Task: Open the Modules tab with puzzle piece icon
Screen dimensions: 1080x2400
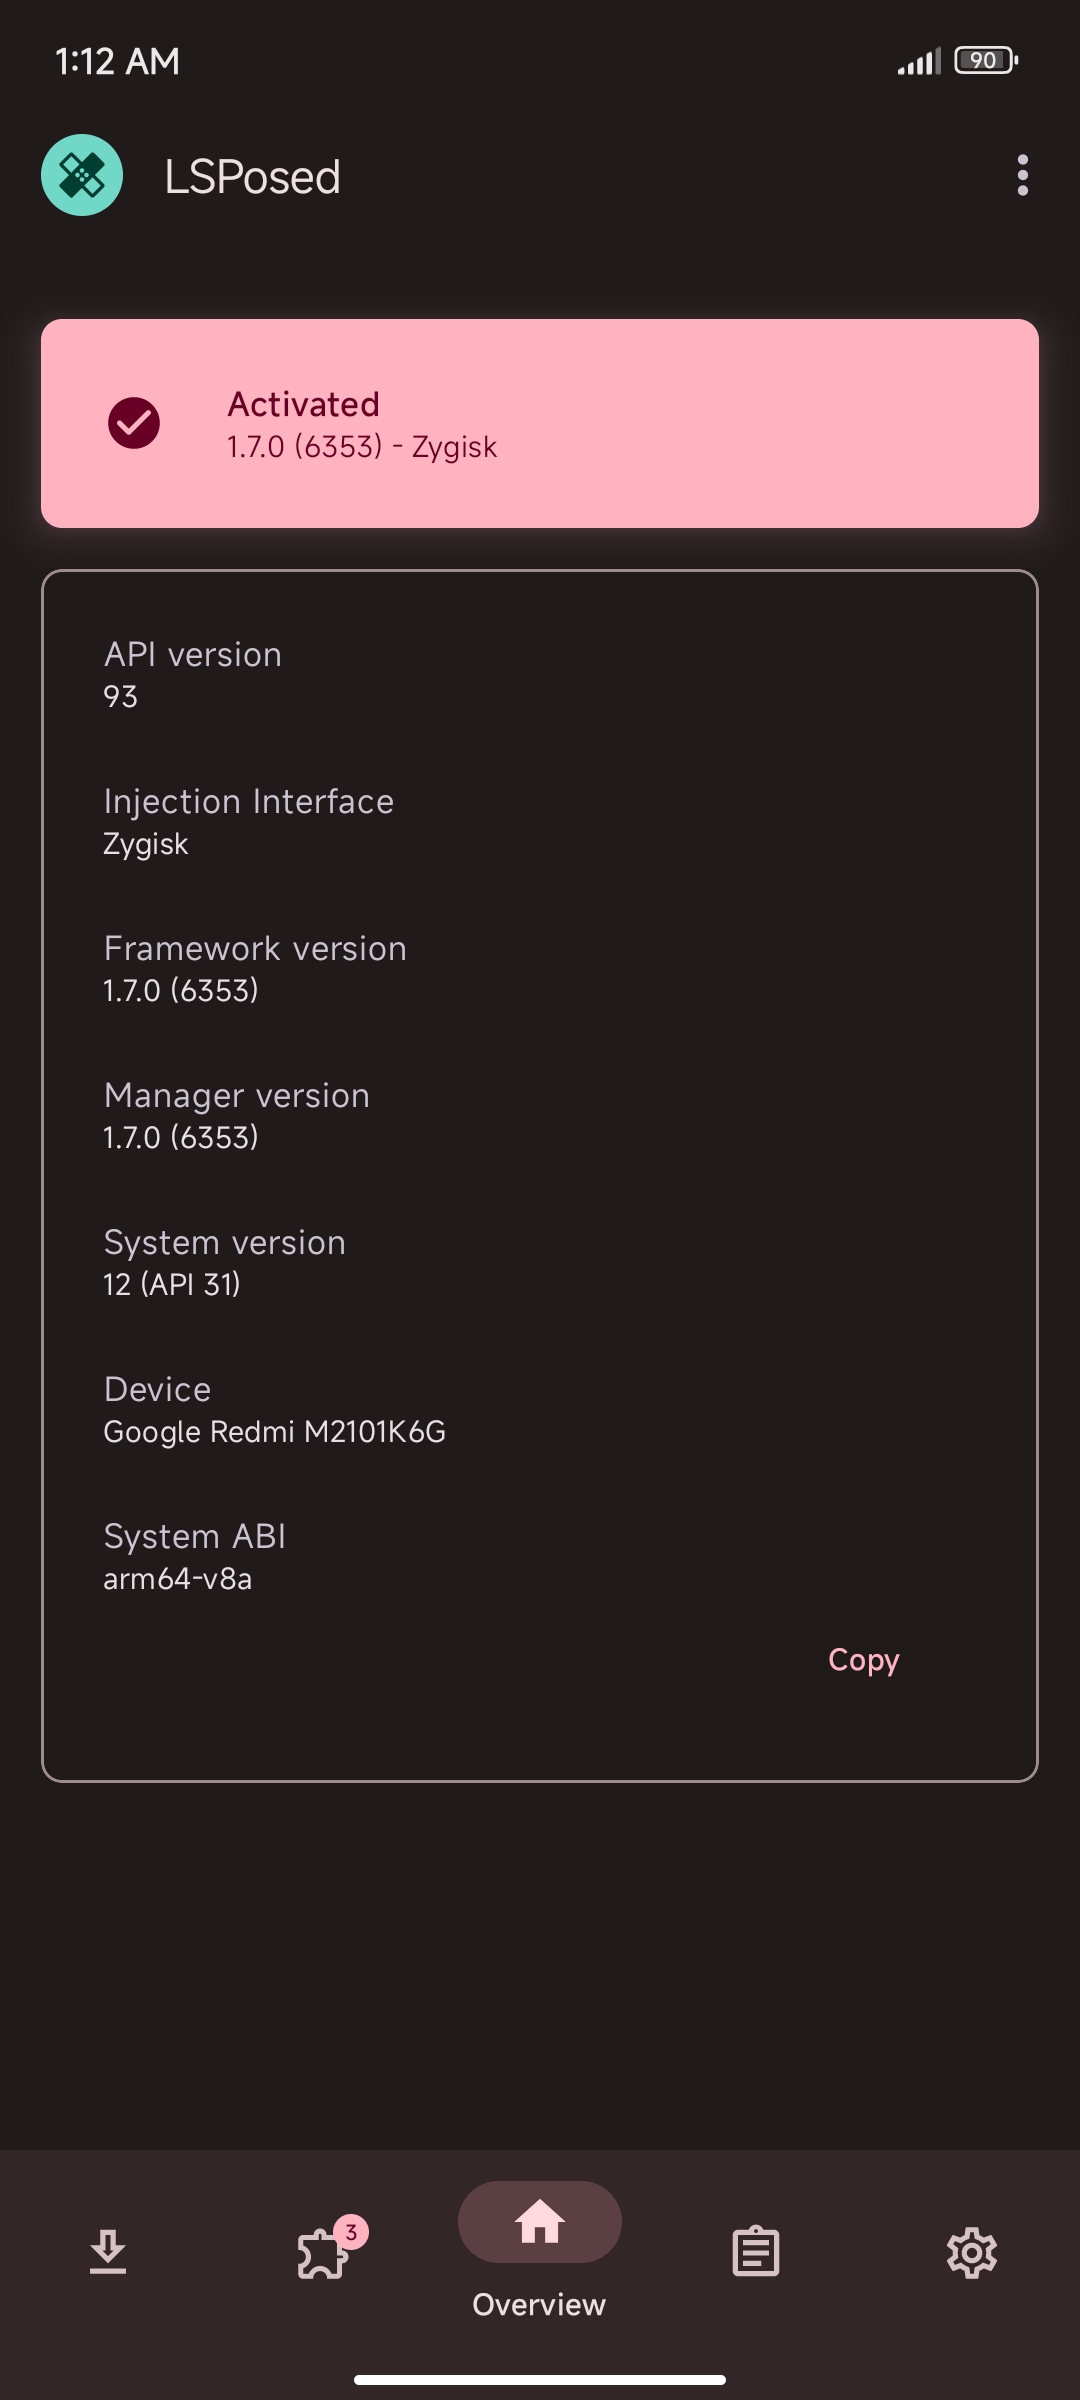Action: [x=322, y=2253]
